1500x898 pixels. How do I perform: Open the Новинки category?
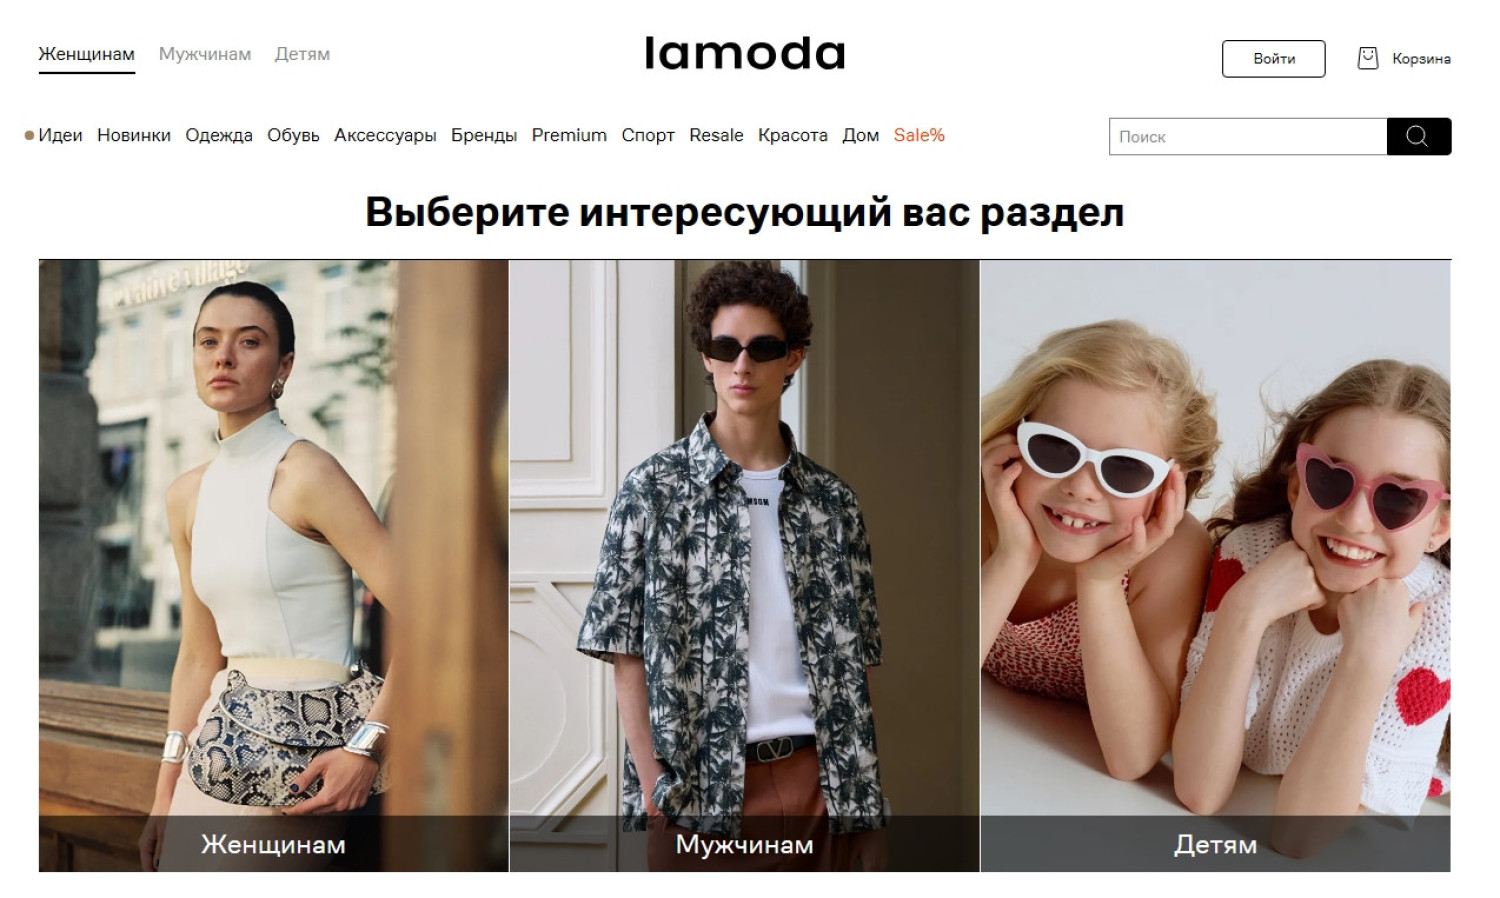point(134,135)
